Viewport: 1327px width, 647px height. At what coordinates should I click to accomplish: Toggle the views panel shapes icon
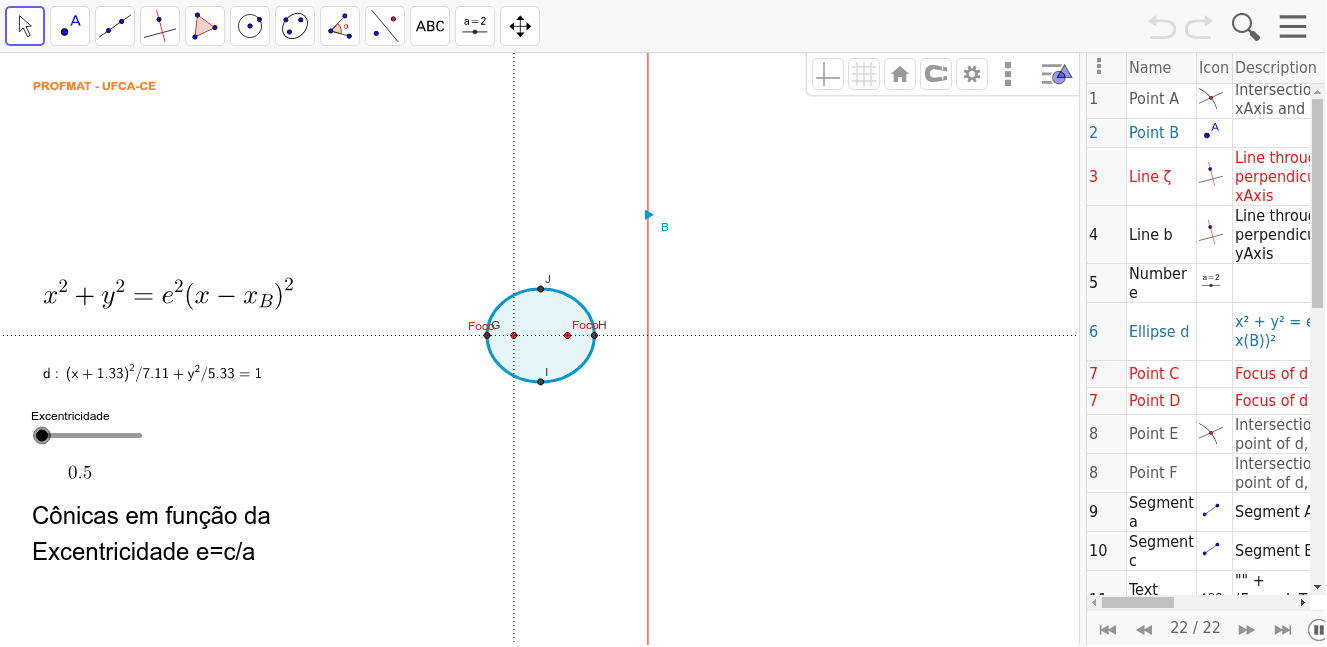point(1056,74)
